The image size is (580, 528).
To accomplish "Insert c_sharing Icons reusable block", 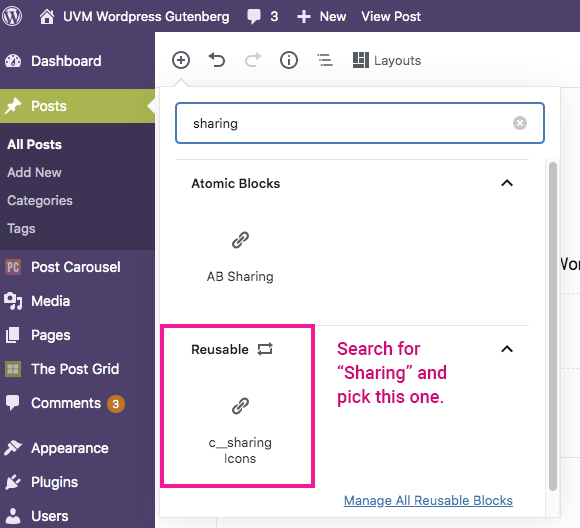I will click(240, 431).
